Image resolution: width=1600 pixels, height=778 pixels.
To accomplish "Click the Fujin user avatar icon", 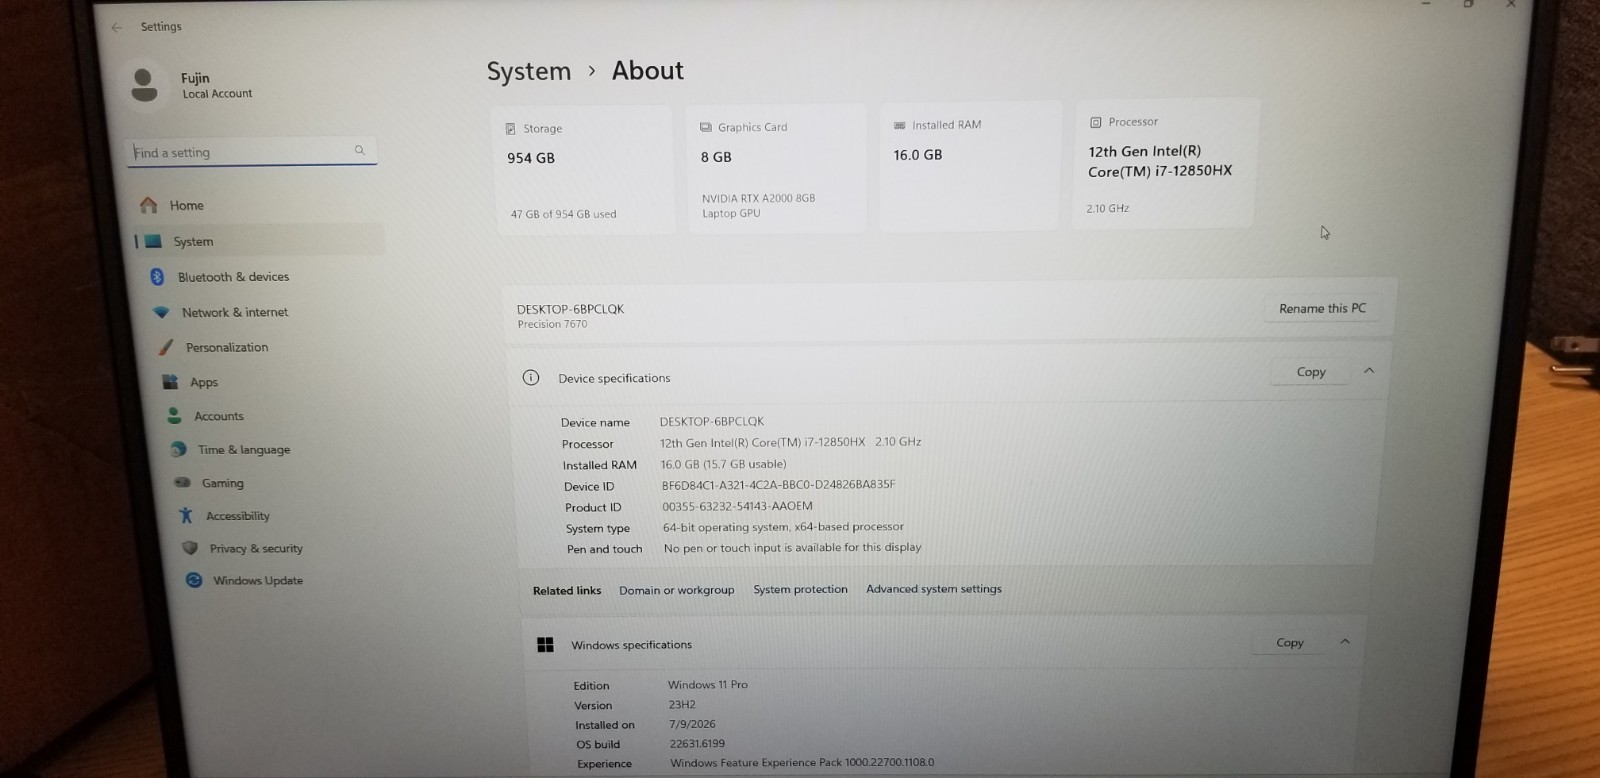I will pos(145,85).
